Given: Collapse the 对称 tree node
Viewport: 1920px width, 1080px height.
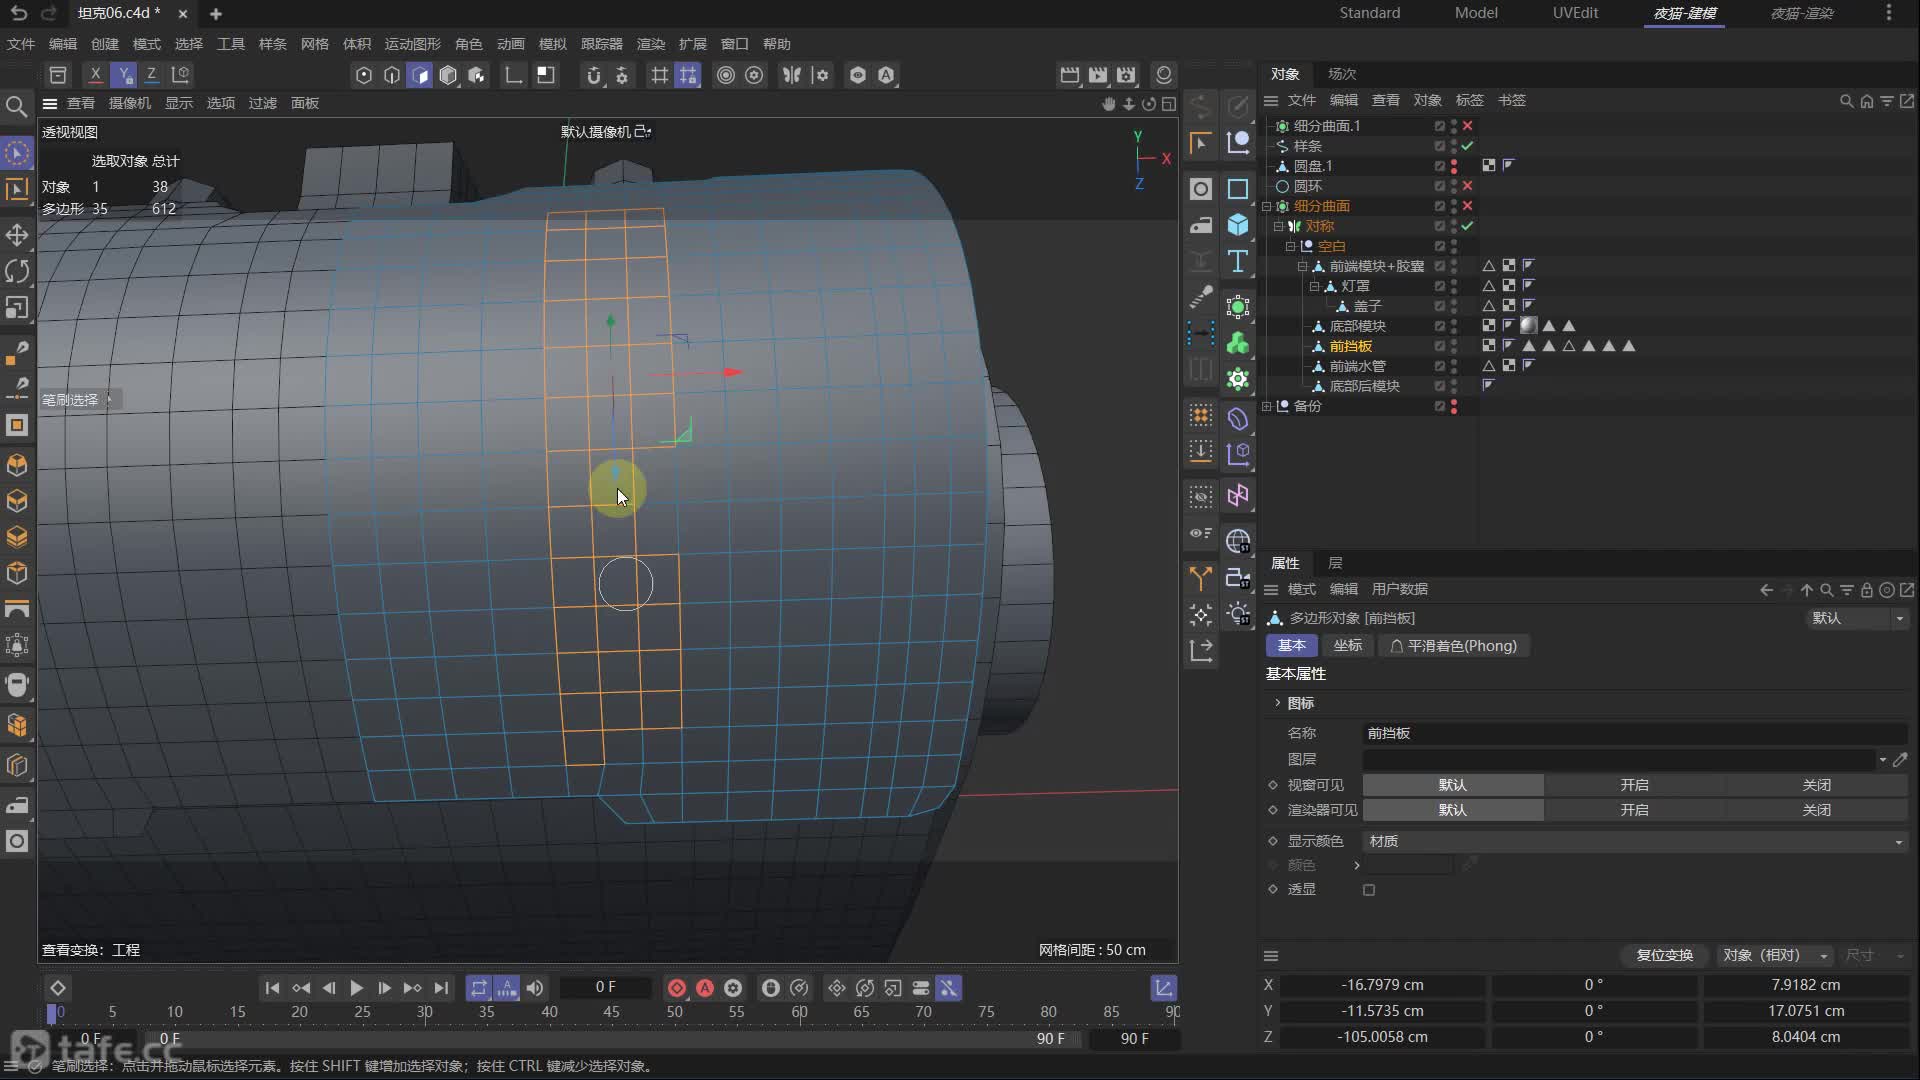Looking at the screenshot, I should point(1279,226).
